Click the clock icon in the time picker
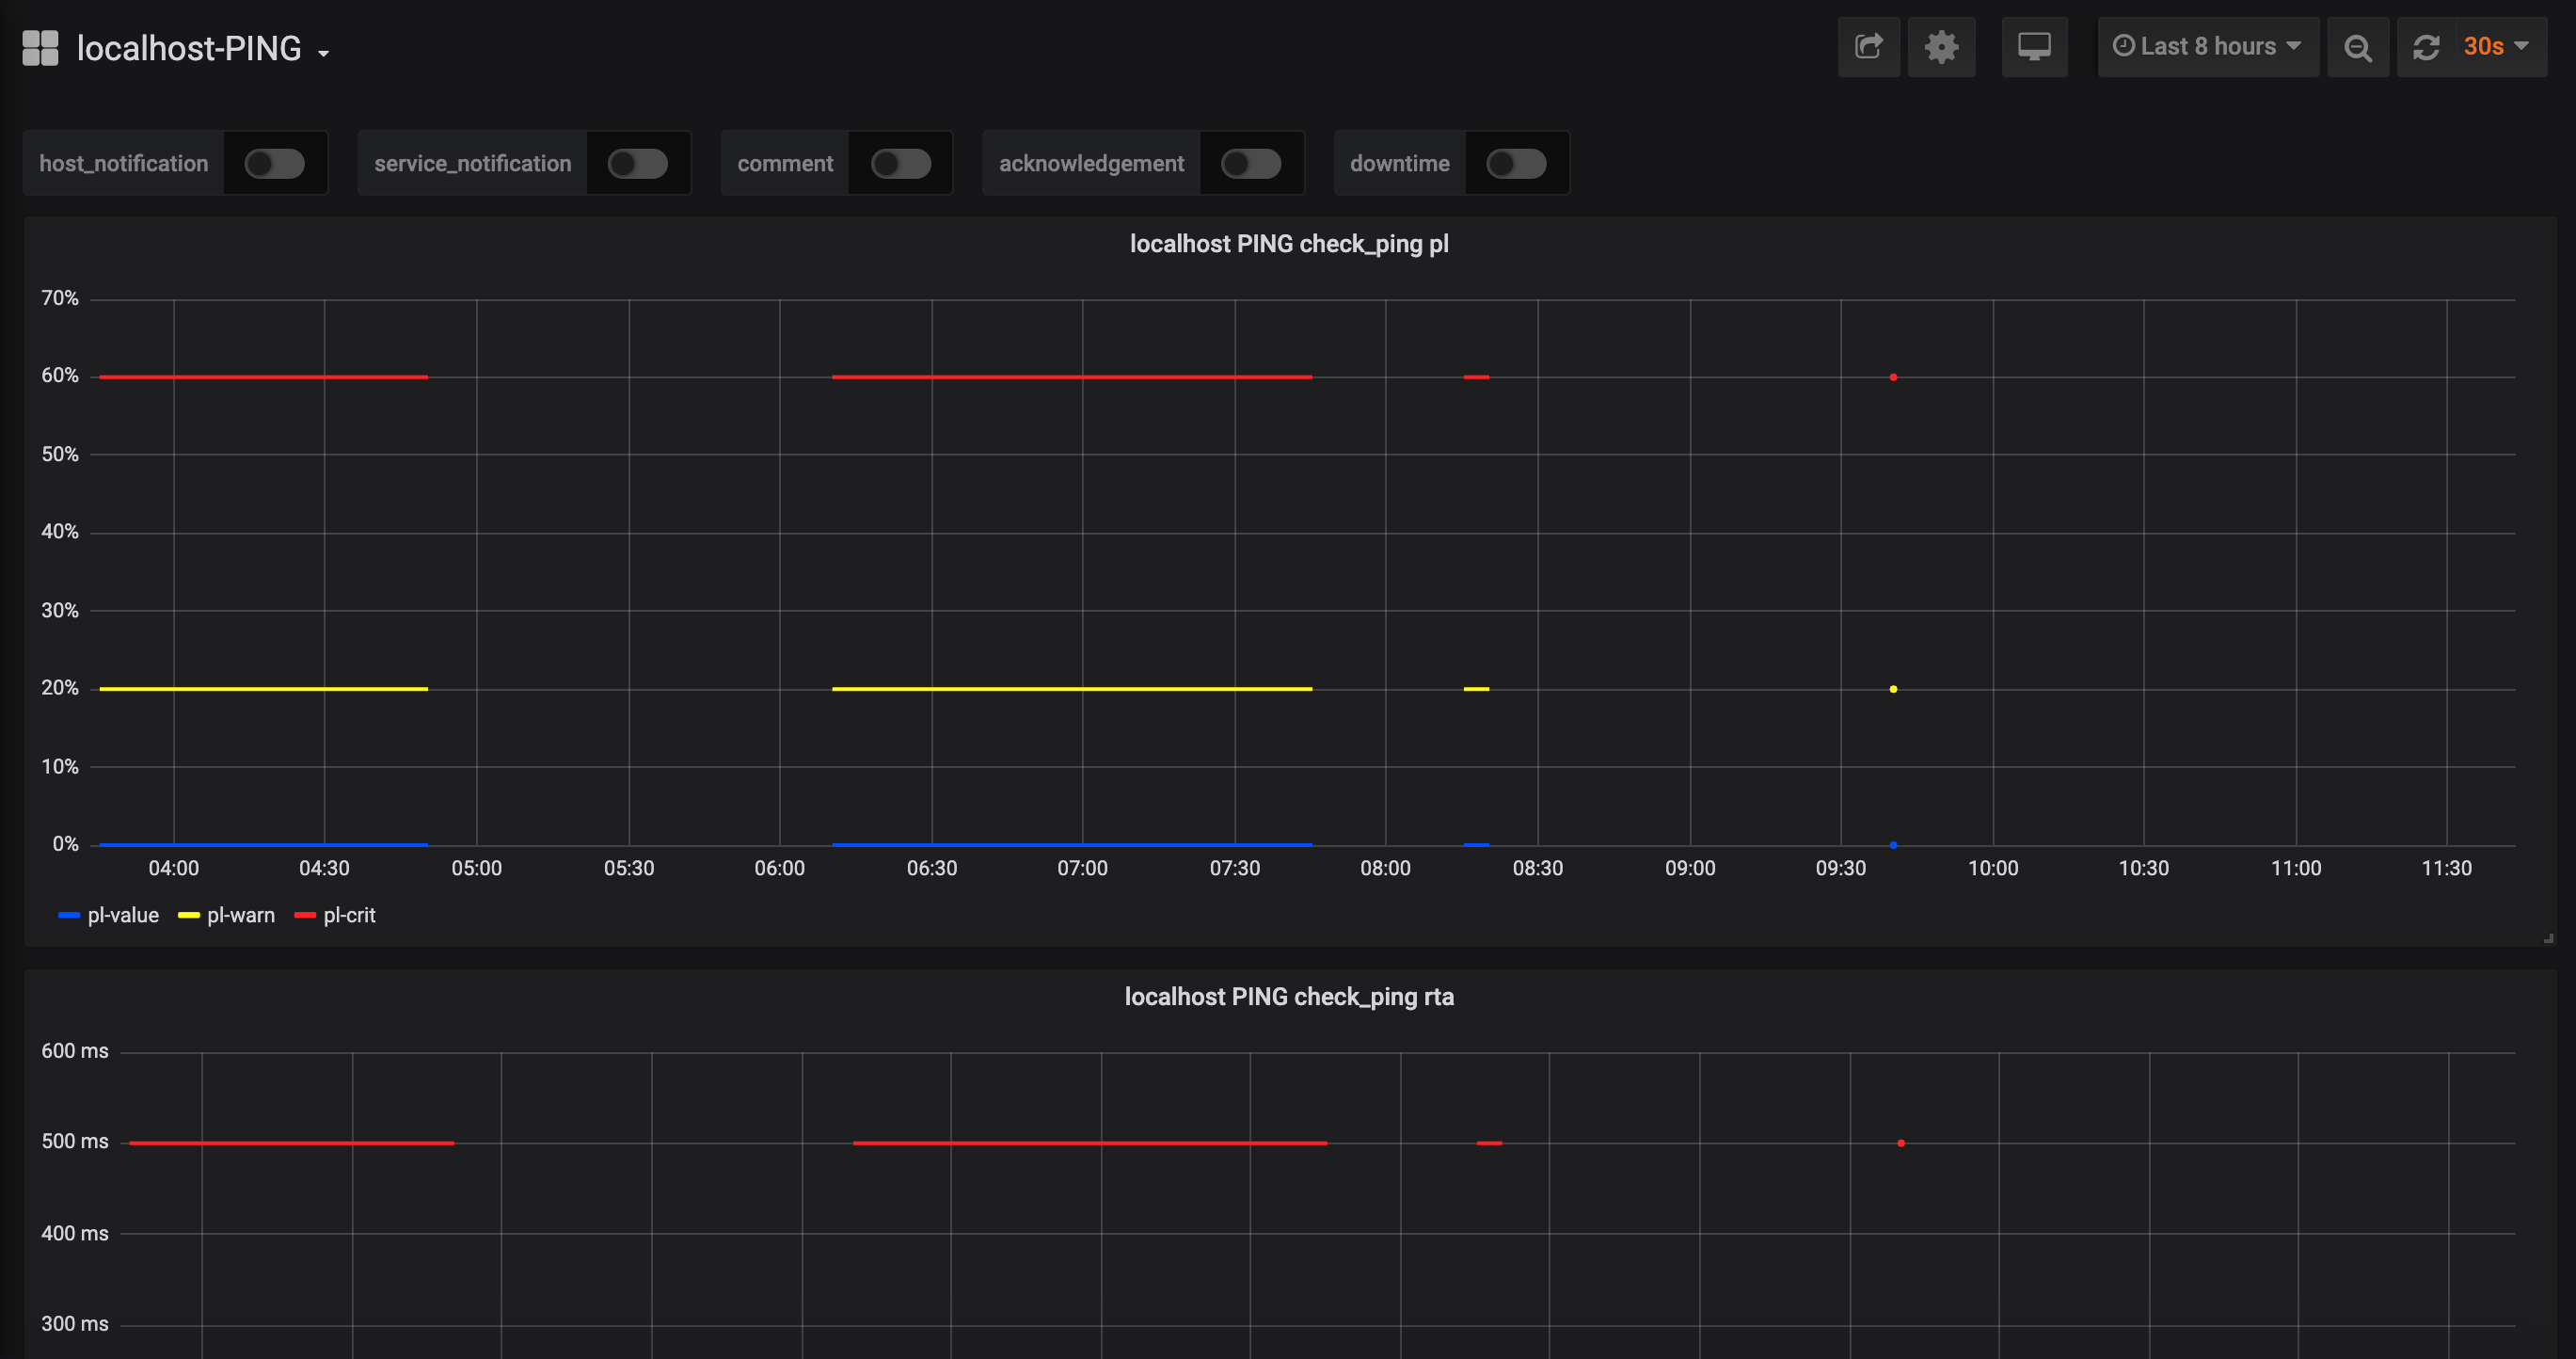The height and width of the screenshot is (1359, 2576). tap(2123, 46)
